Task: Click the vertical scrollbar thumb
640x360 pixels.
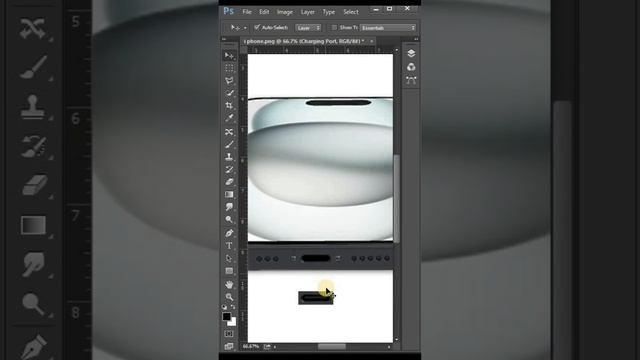Action: [396, 199]
